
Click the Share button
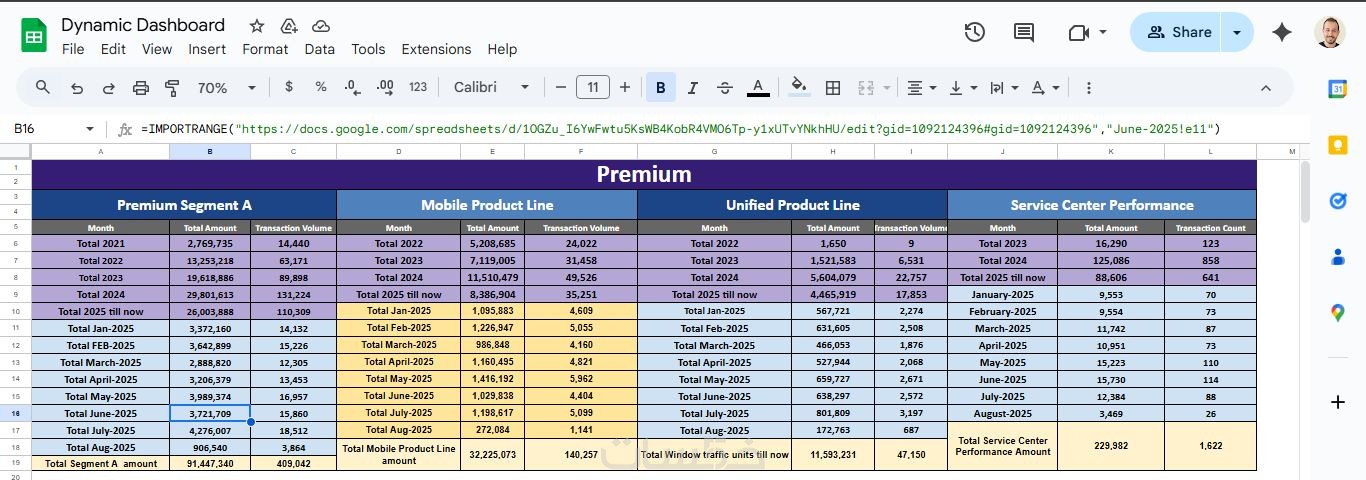[x=1179, y=32]
